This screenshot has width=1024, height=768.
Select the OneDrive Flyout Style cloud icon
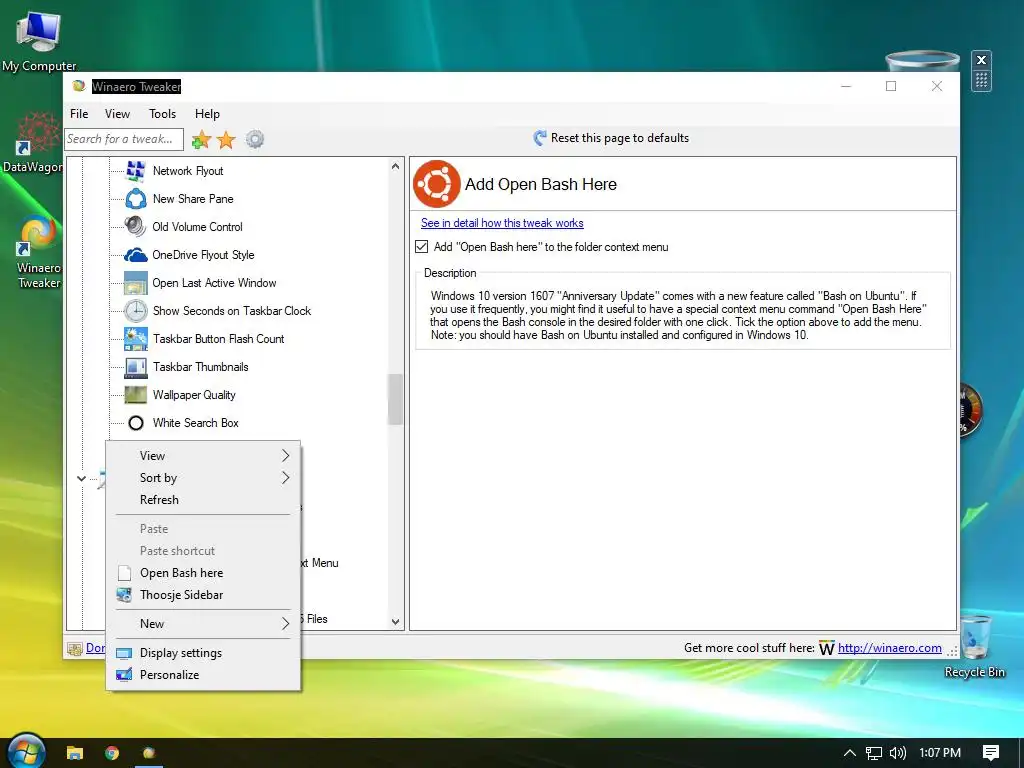click(136, 255)
